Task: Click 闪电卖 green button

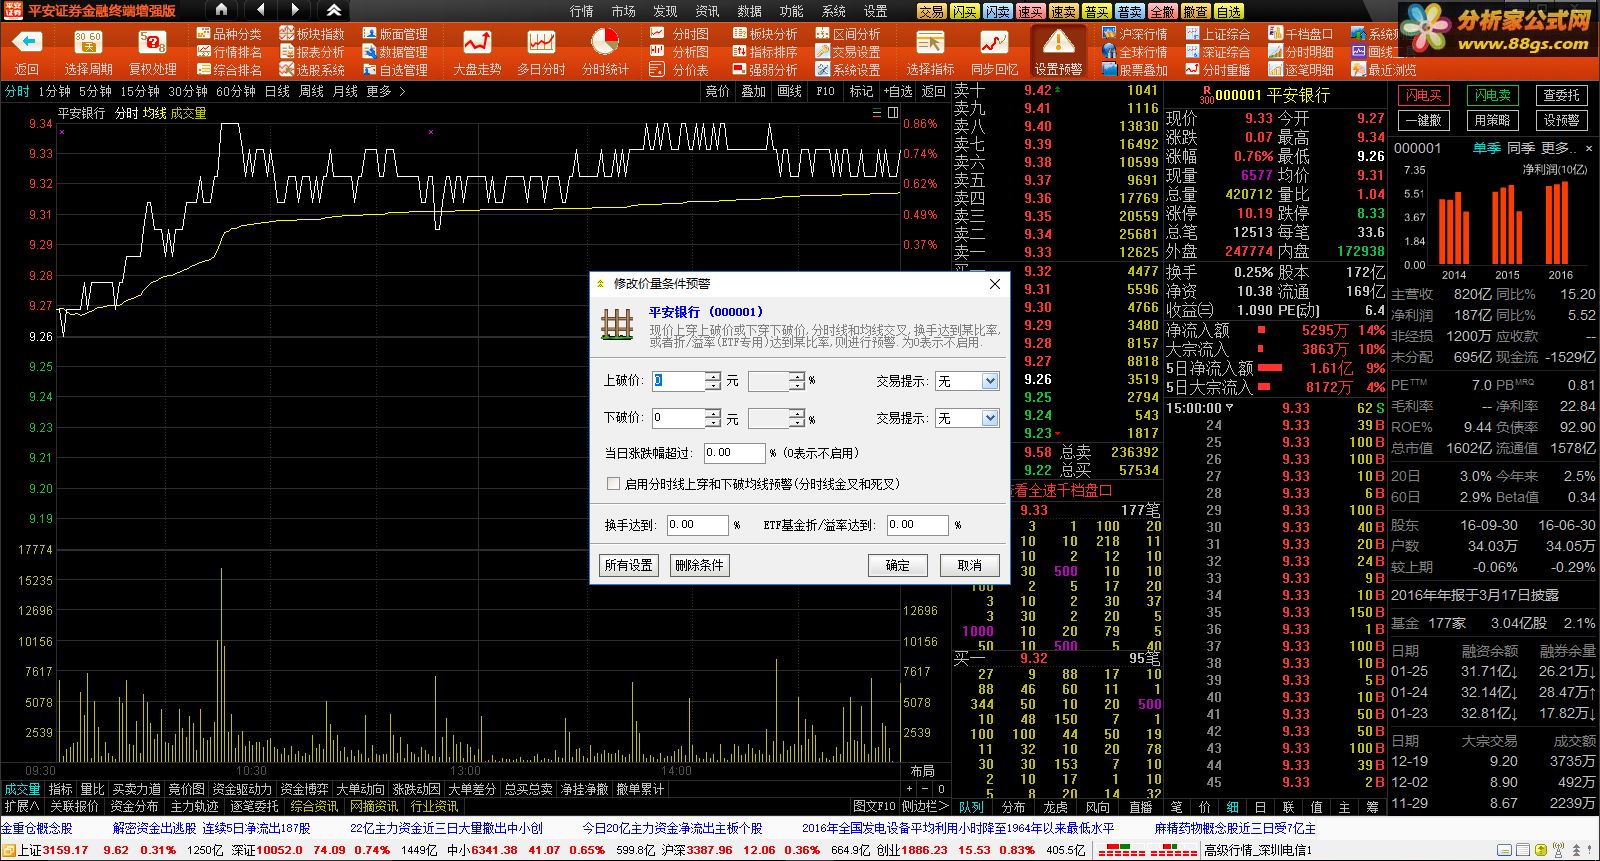Action: coord(1493,95)
